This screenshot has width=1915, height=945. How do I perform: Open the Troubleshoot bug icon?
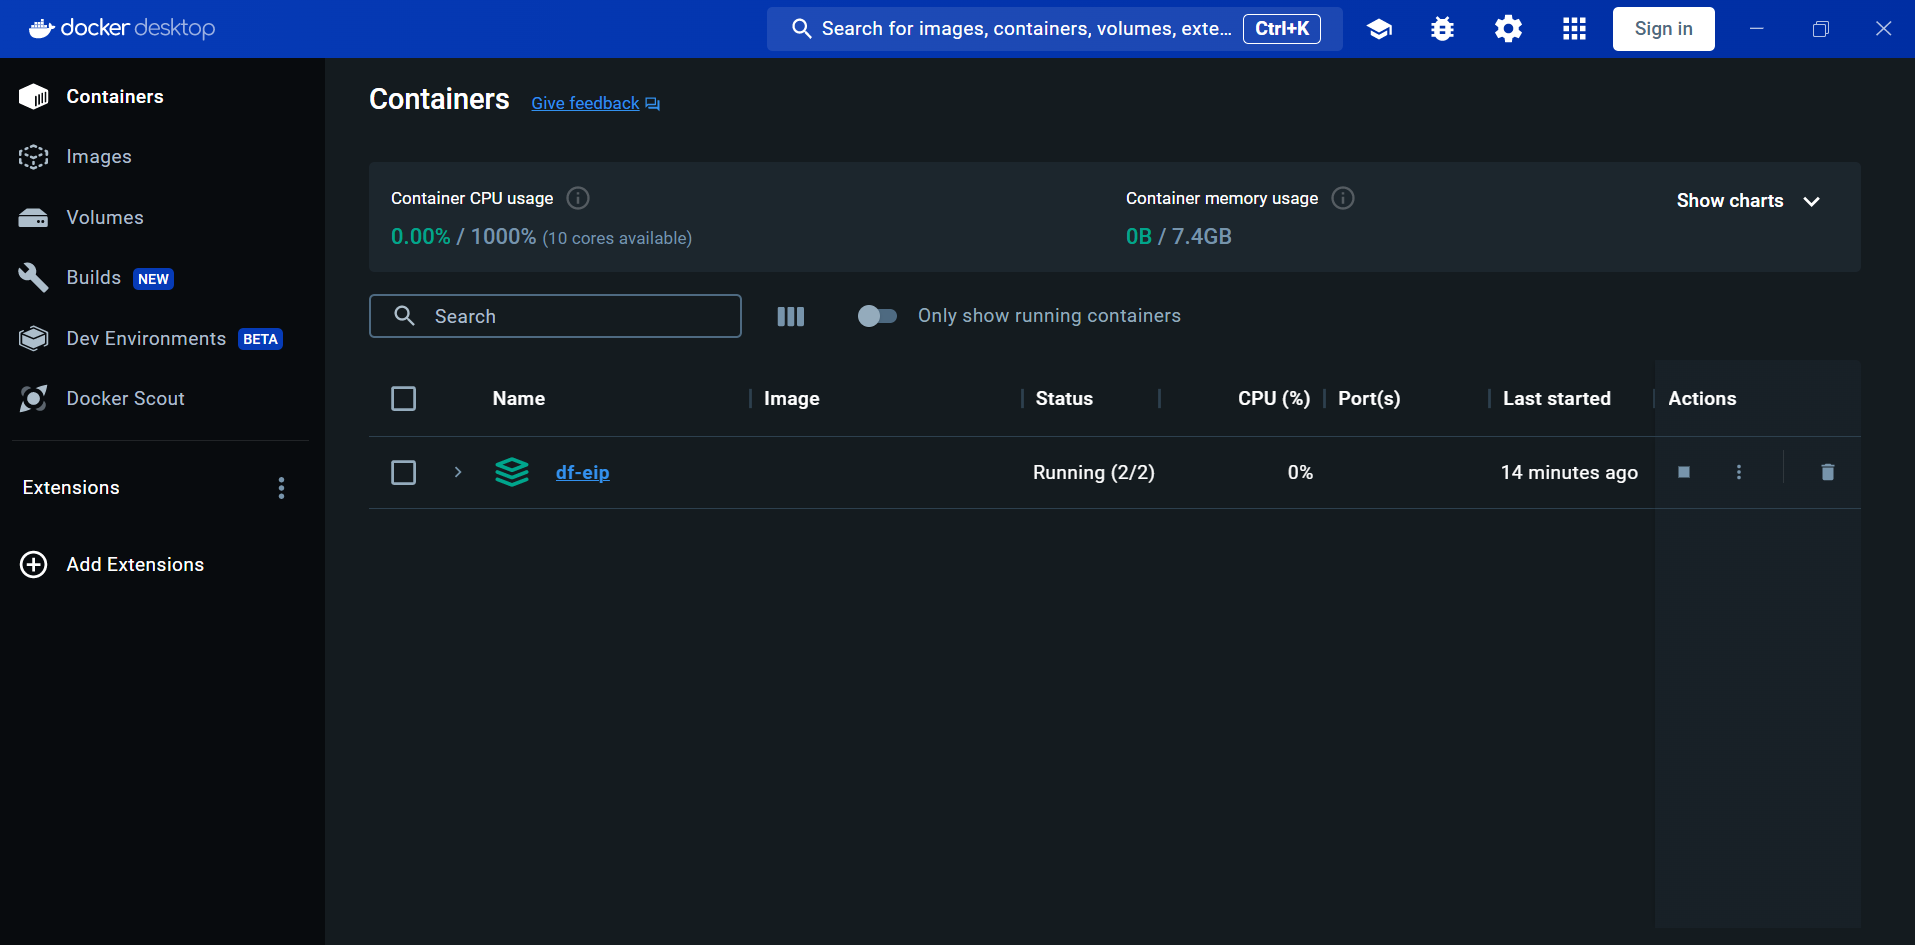coord(1442,29)
